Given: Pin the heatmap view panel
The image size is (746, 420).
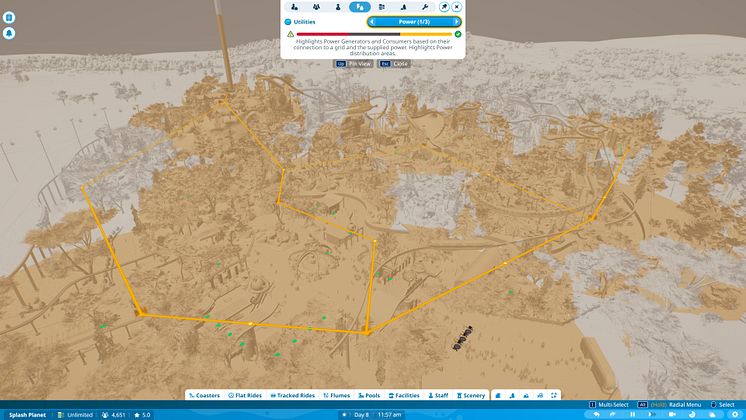Looking at the screenshot, I should [x=443, y=6].
